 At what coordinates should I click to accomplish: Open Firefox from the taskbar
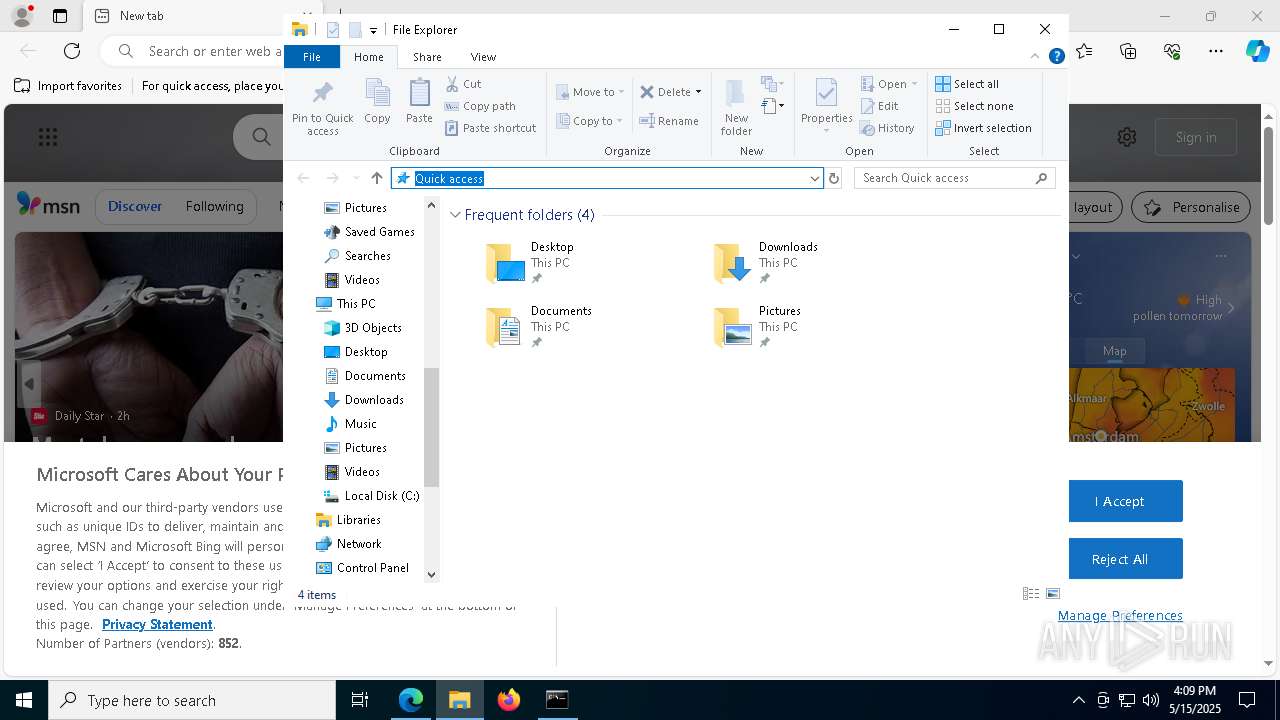click(x=508, y=700)
